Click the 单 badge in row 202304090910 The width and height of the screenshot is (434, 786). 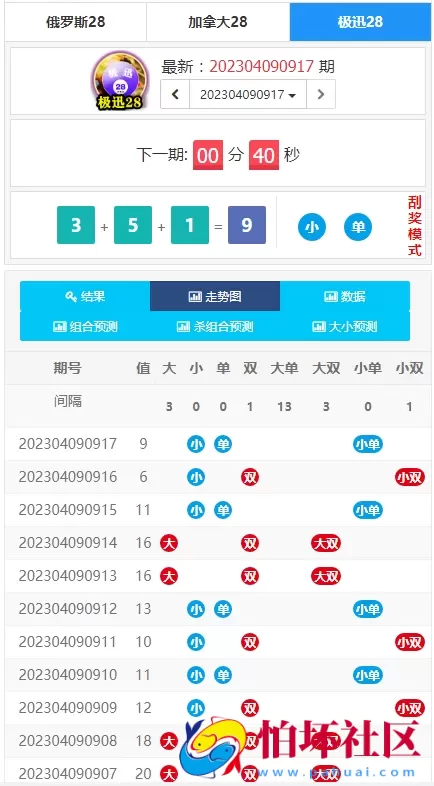tap(223, 675)
